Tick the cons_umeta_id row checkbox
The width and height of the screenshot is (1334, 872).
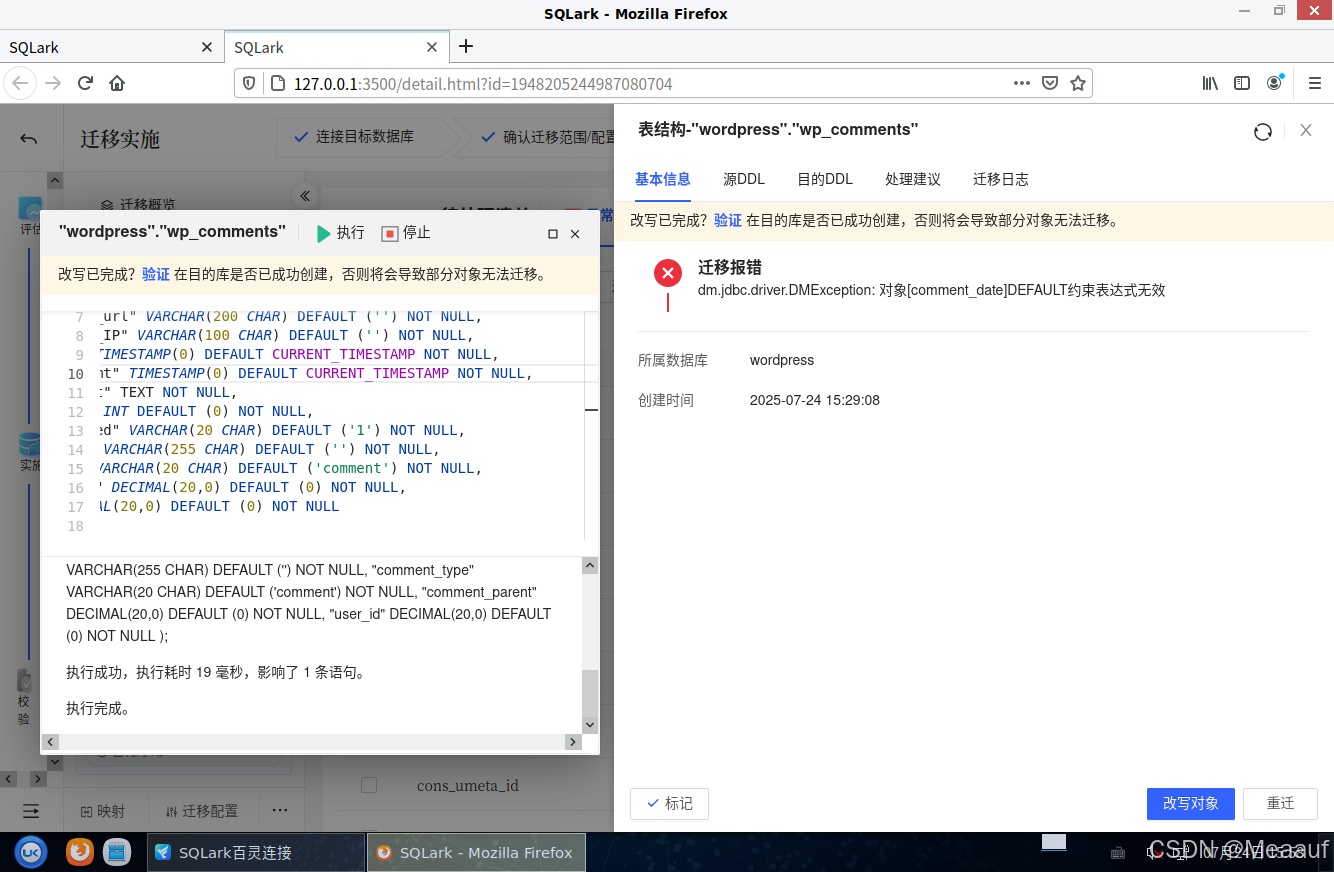tap(369, 785)
